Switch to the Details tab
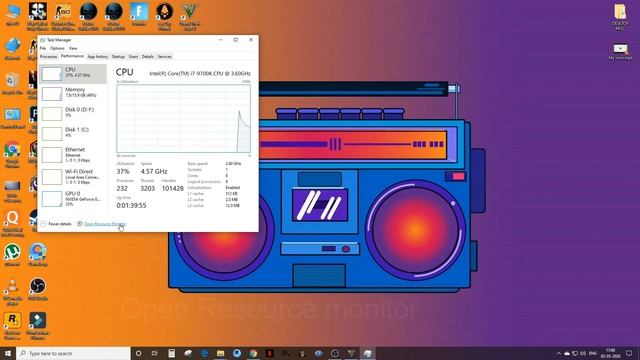 coord(148,57)
